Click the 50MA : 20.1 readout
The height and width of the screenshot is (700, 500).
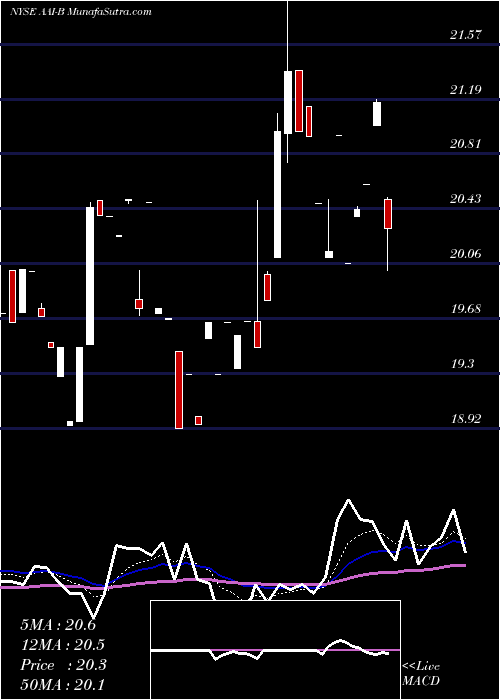pos(62,684)
